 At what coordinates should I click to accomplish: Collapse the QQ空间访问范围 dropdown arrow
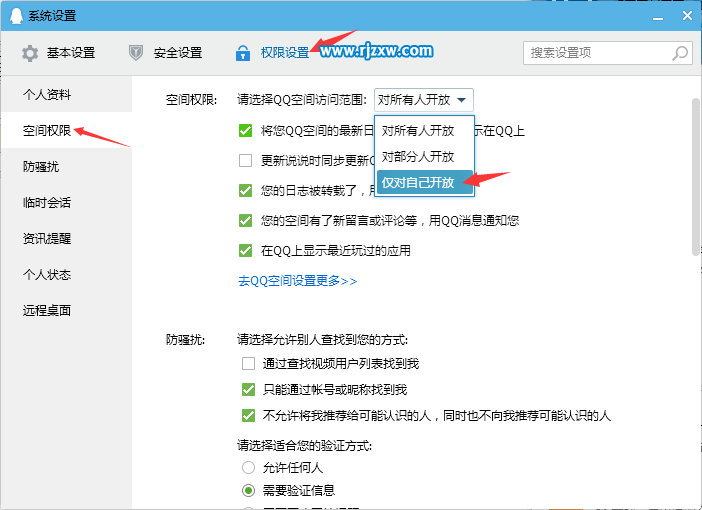462,100
